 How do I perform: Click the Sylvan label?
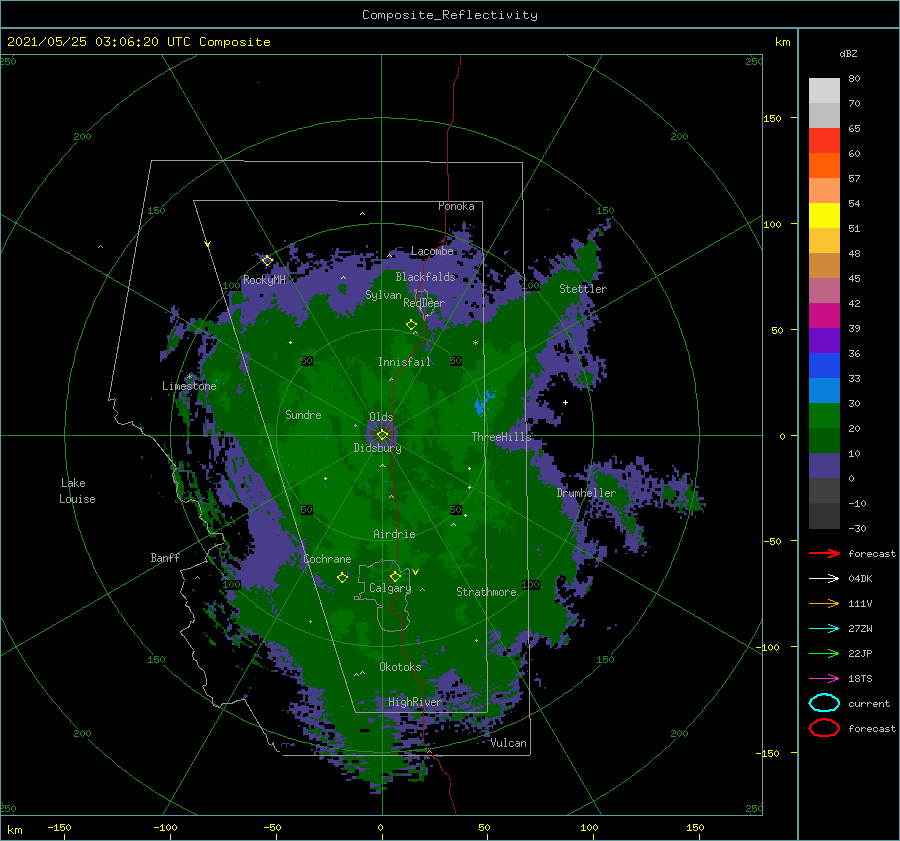click(x=383, y=295)
